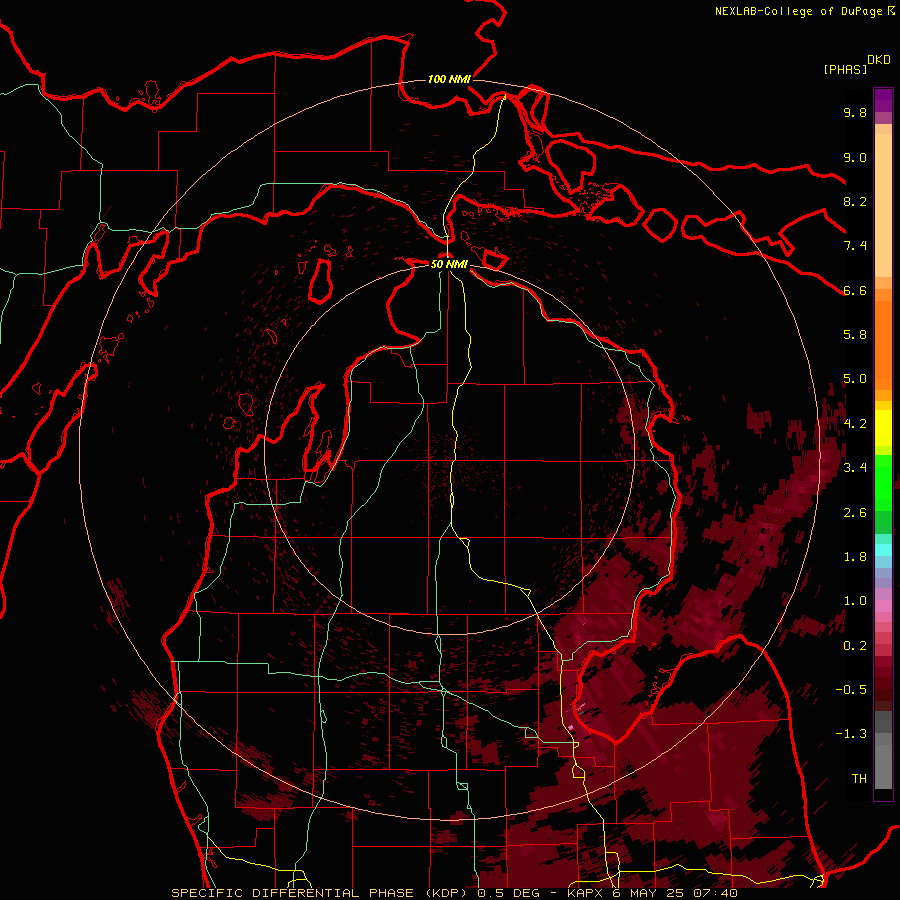The width and height of the screenshot is (900, 900).
Task: Click the 5.8 scale label
Action: pyautogui.click(x=855, y=335)
